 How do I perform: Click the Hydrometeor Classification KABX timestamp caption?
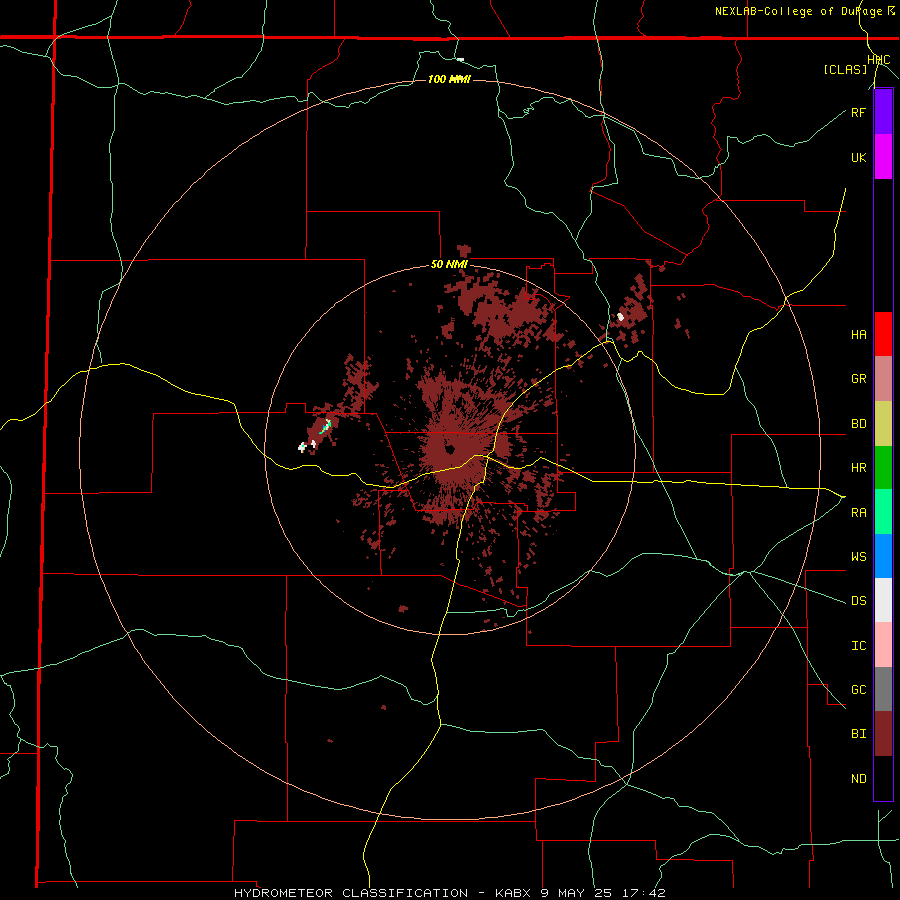(x=449, y=893)
